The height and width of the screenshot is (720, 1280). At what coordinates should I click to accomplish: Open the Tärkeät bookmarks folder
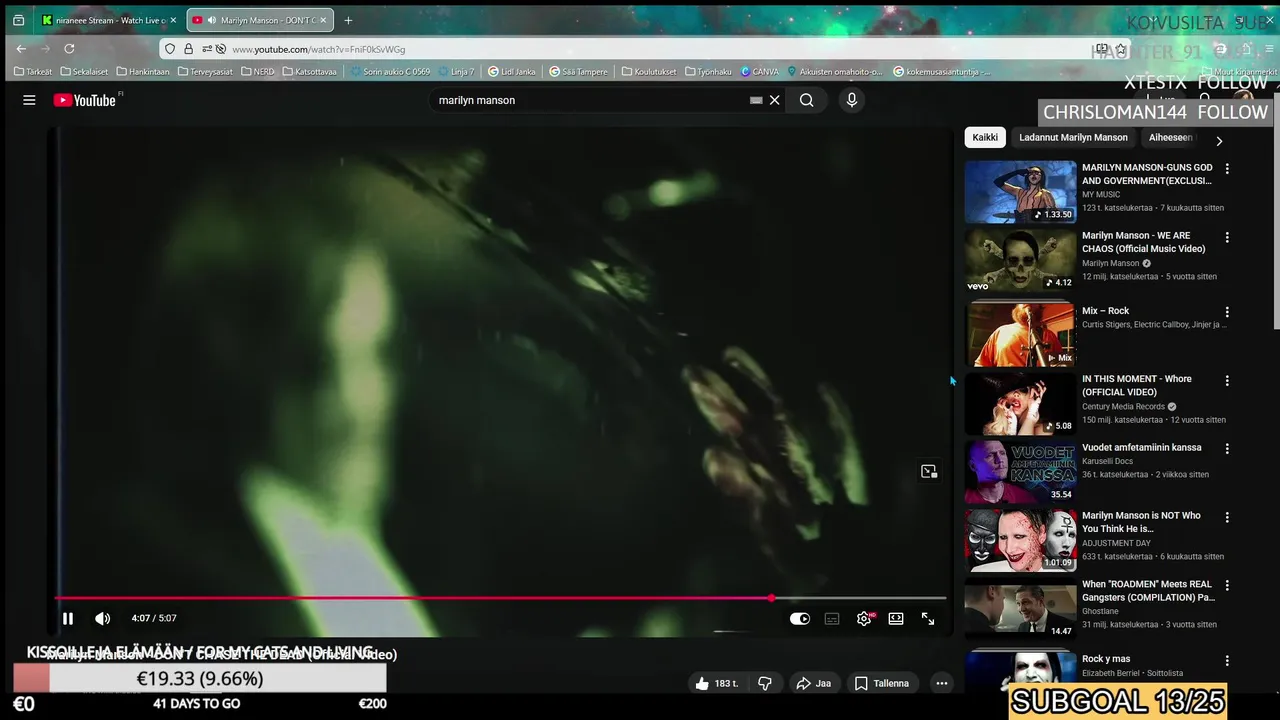pos(33,72)
